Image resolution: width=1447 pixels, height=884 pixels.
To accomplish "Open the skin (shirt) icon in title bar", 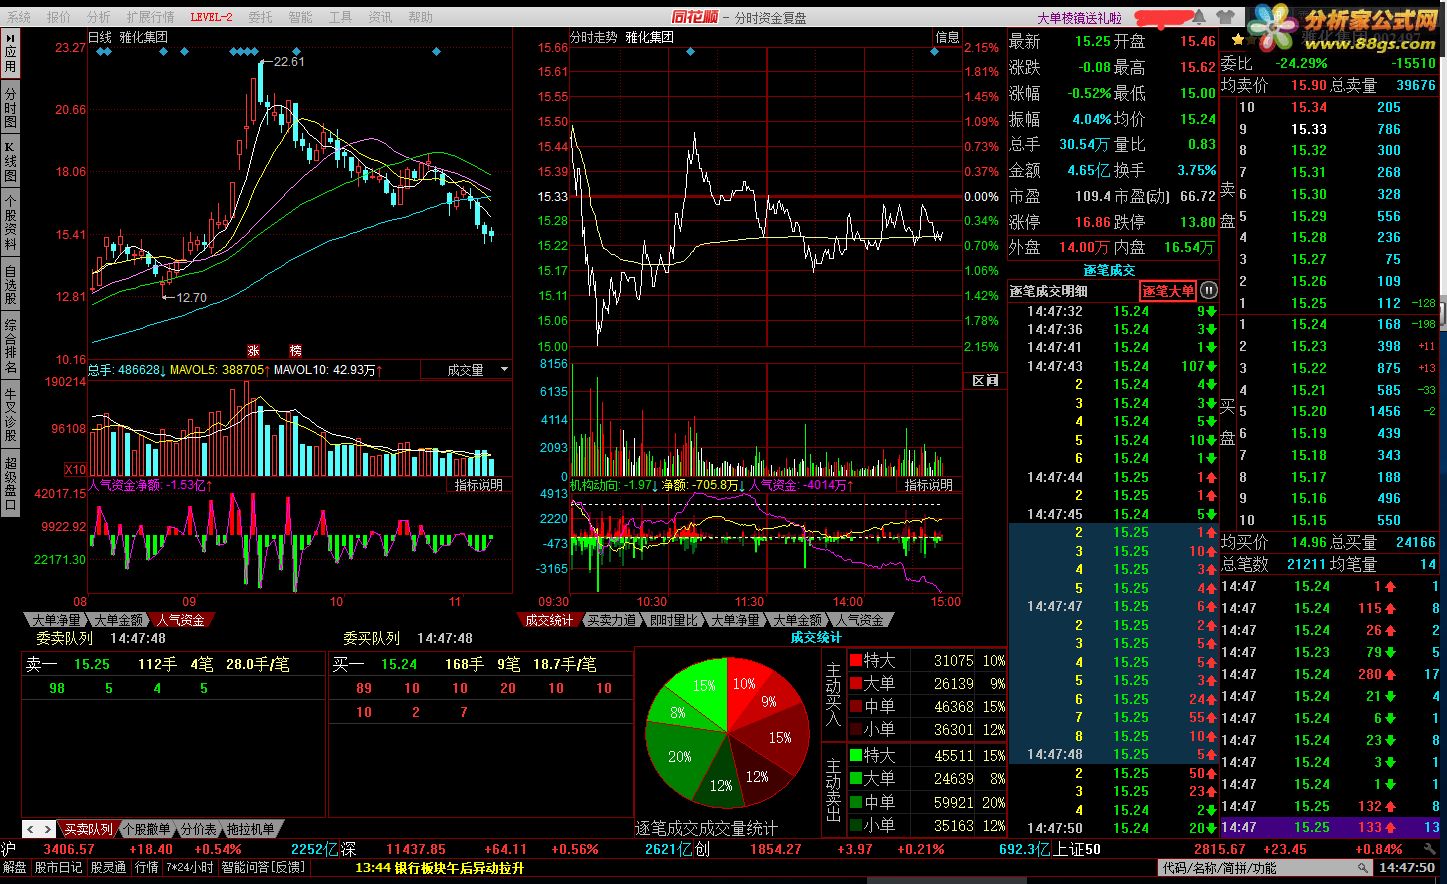I will 1224,17.
